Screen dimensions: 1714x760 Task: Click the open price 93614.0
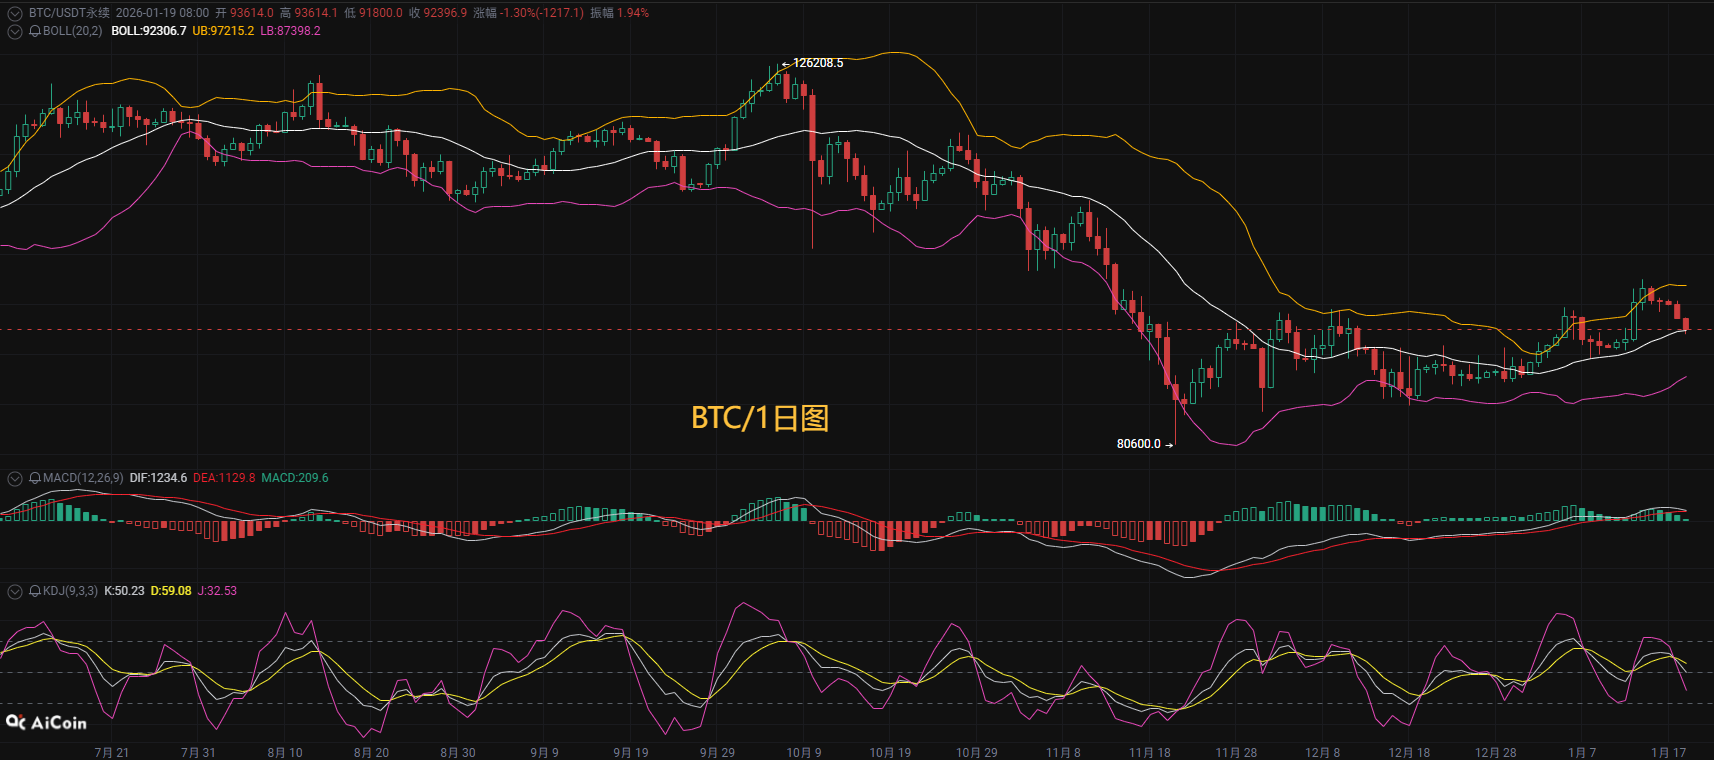pos(252,13)
